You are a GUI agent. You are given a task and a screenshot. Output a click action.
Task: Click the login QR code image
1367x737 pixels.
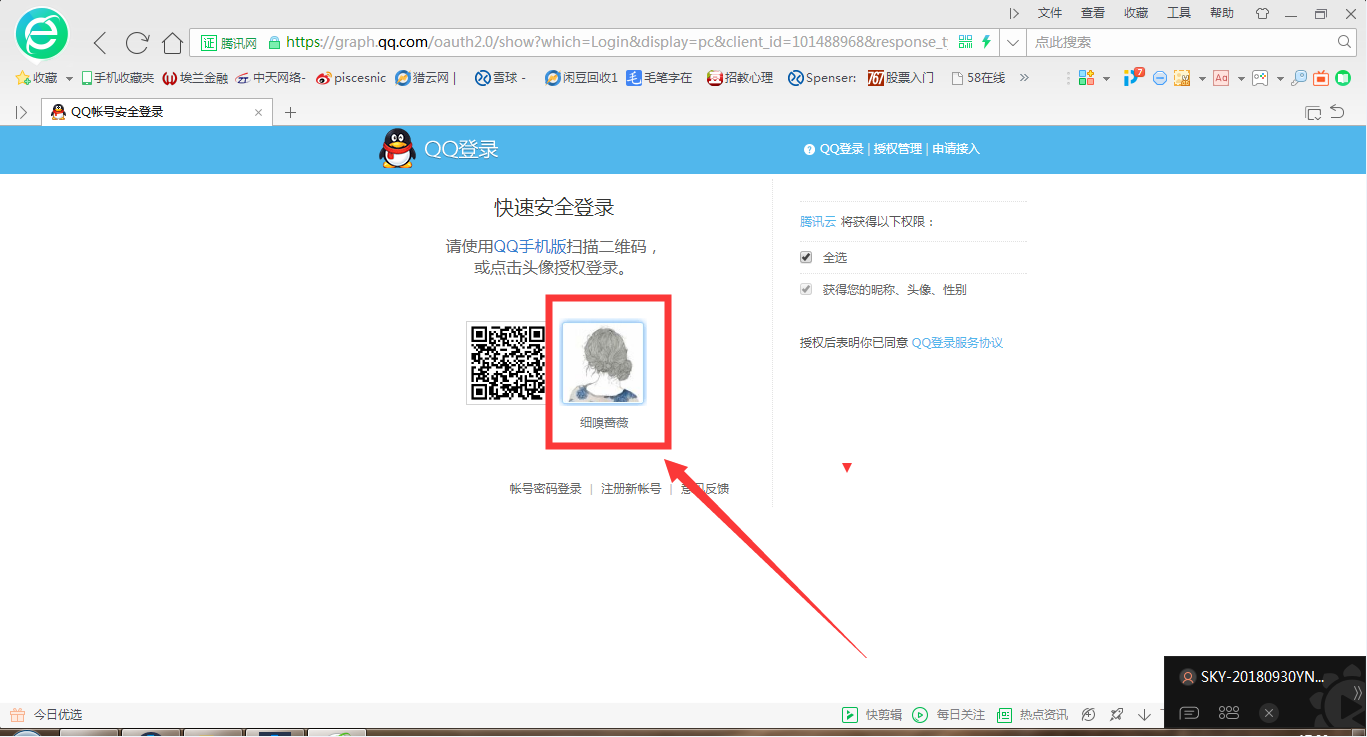click(x=508, y=363)
